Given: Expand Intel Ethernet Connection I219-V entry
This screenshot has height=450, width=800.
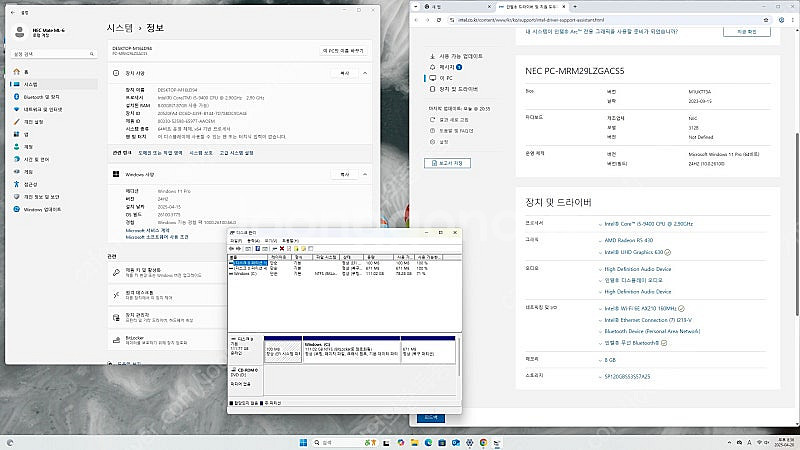Looking at the screenshot, I should pos(647,320).
